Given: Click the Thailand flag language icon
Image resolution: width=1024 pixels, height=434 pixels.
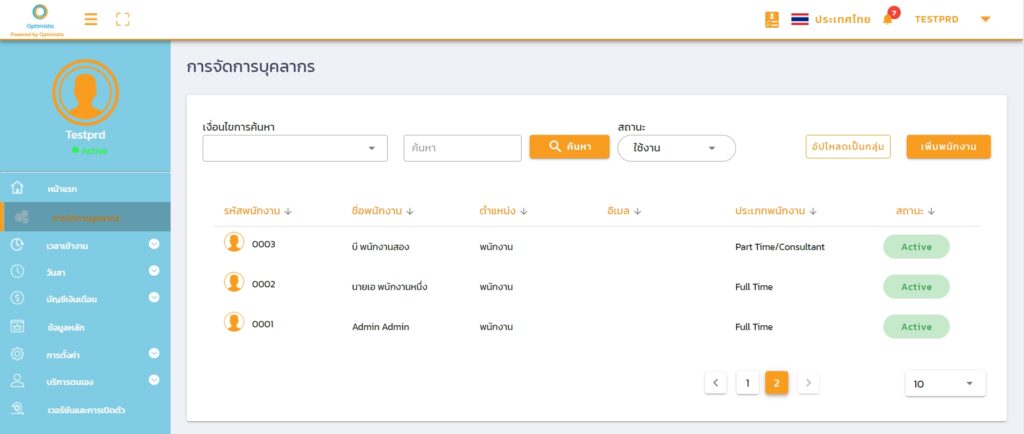Looking at the screenshot, I should click(x=800, y=19).
